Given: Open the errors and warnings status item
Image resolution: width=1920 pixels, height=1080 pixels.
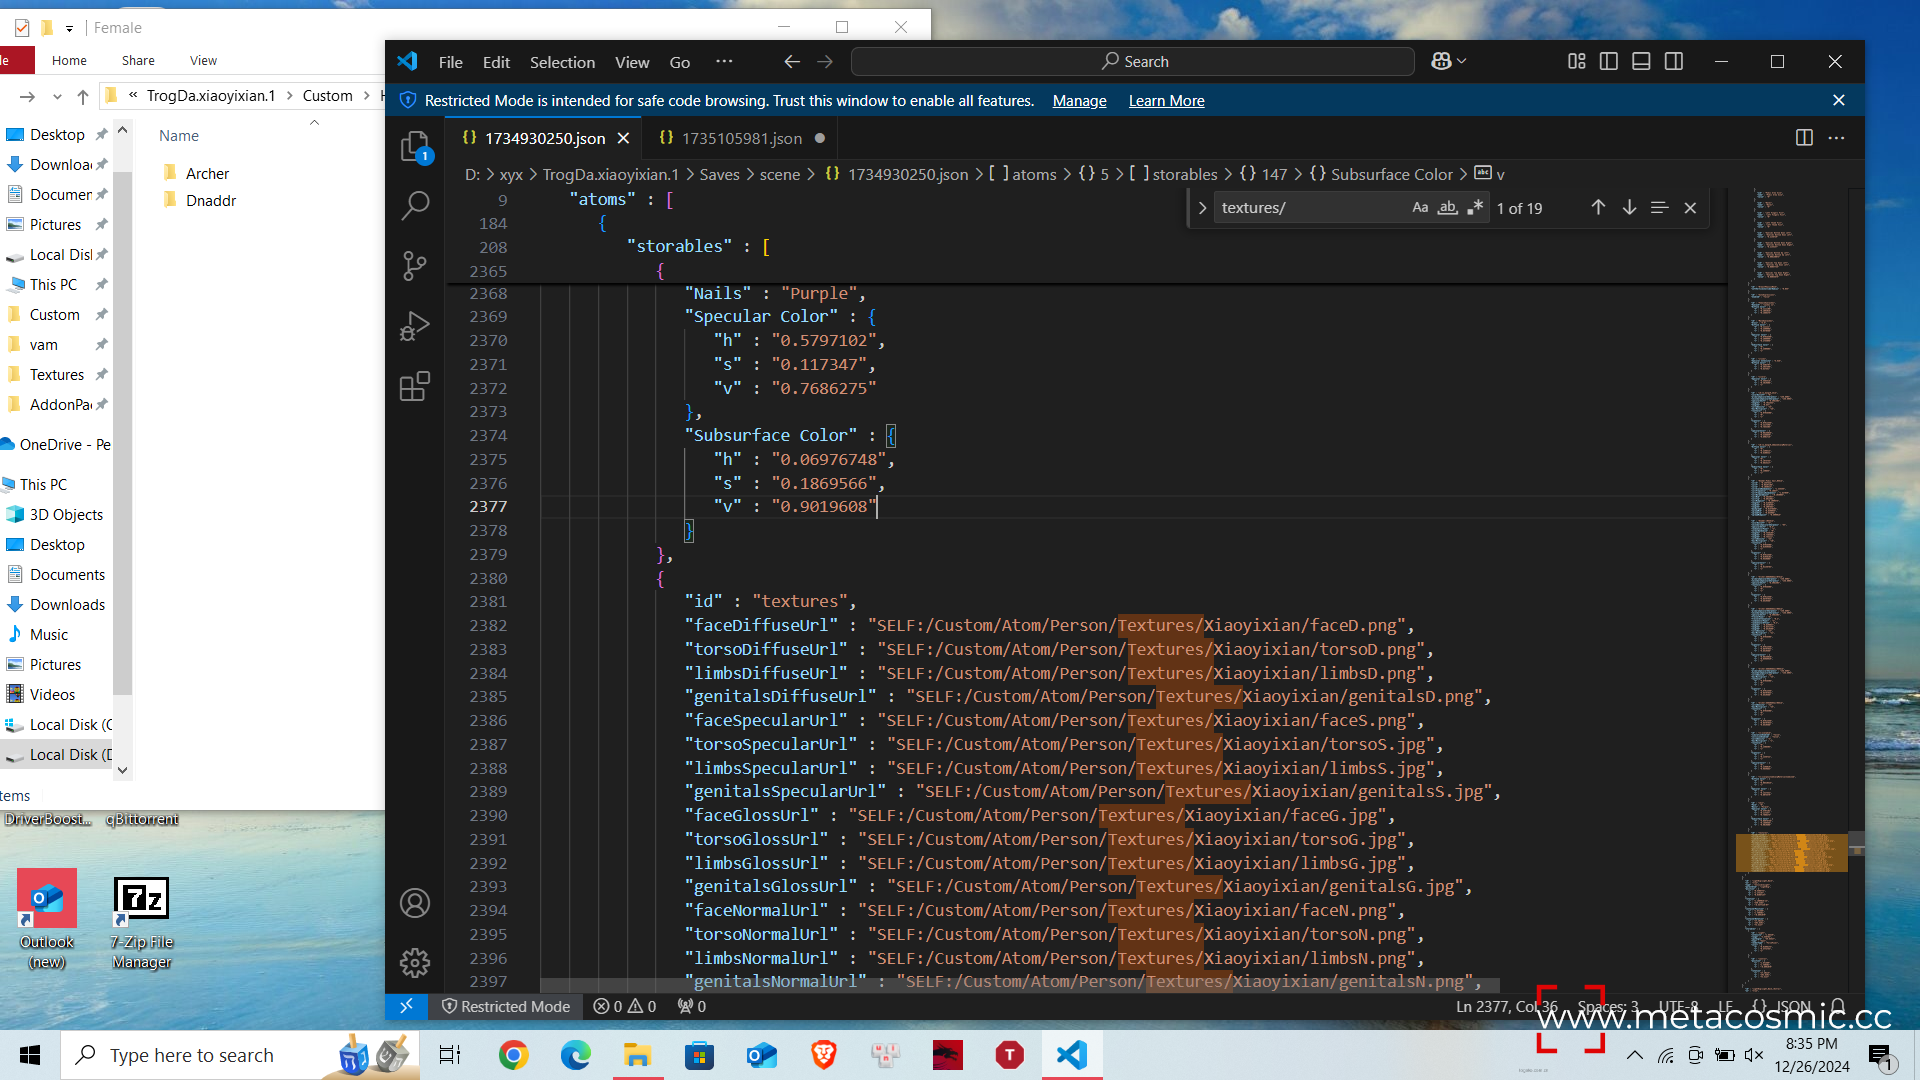Looking at the screenshot, I should [x=624, y=1006].
